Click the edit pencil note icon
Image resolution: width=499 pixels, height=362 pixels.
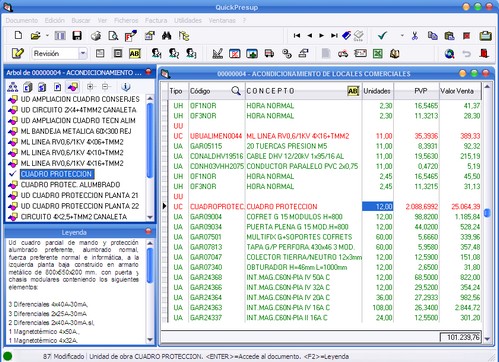[18, 53]
